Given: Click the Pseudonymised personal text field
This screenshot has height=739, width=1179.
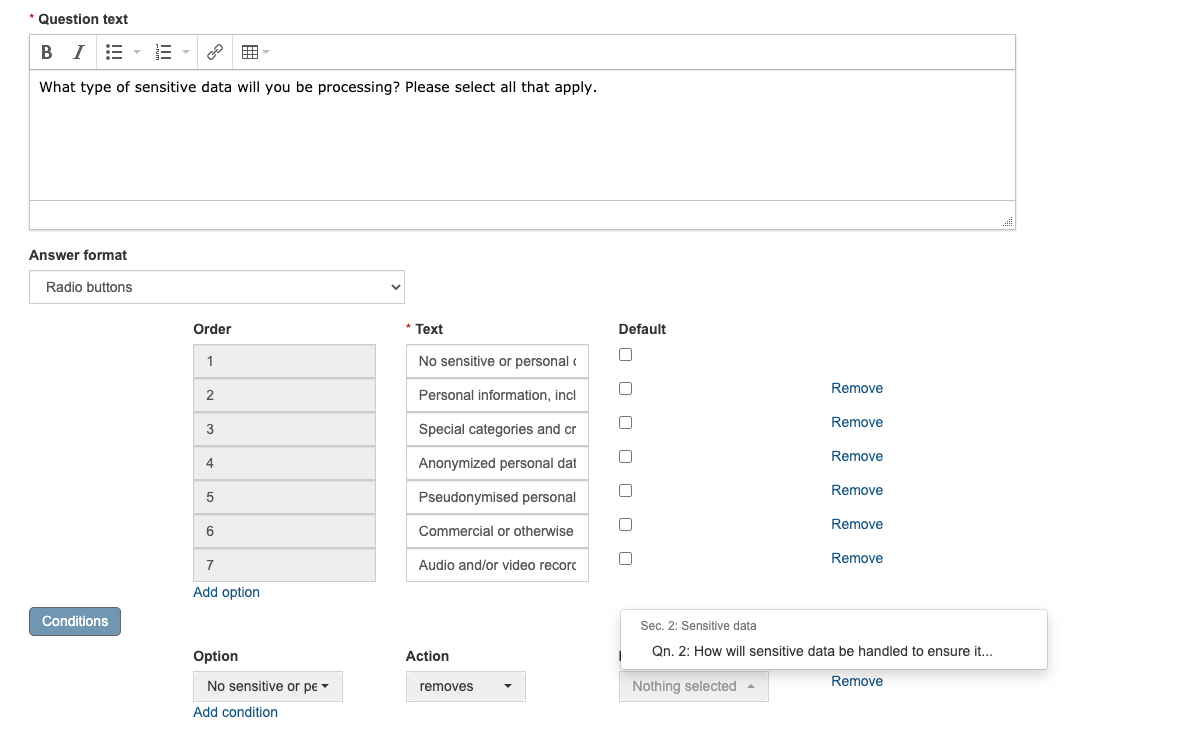Looking at the screenshot, I should tap(497, 497).
